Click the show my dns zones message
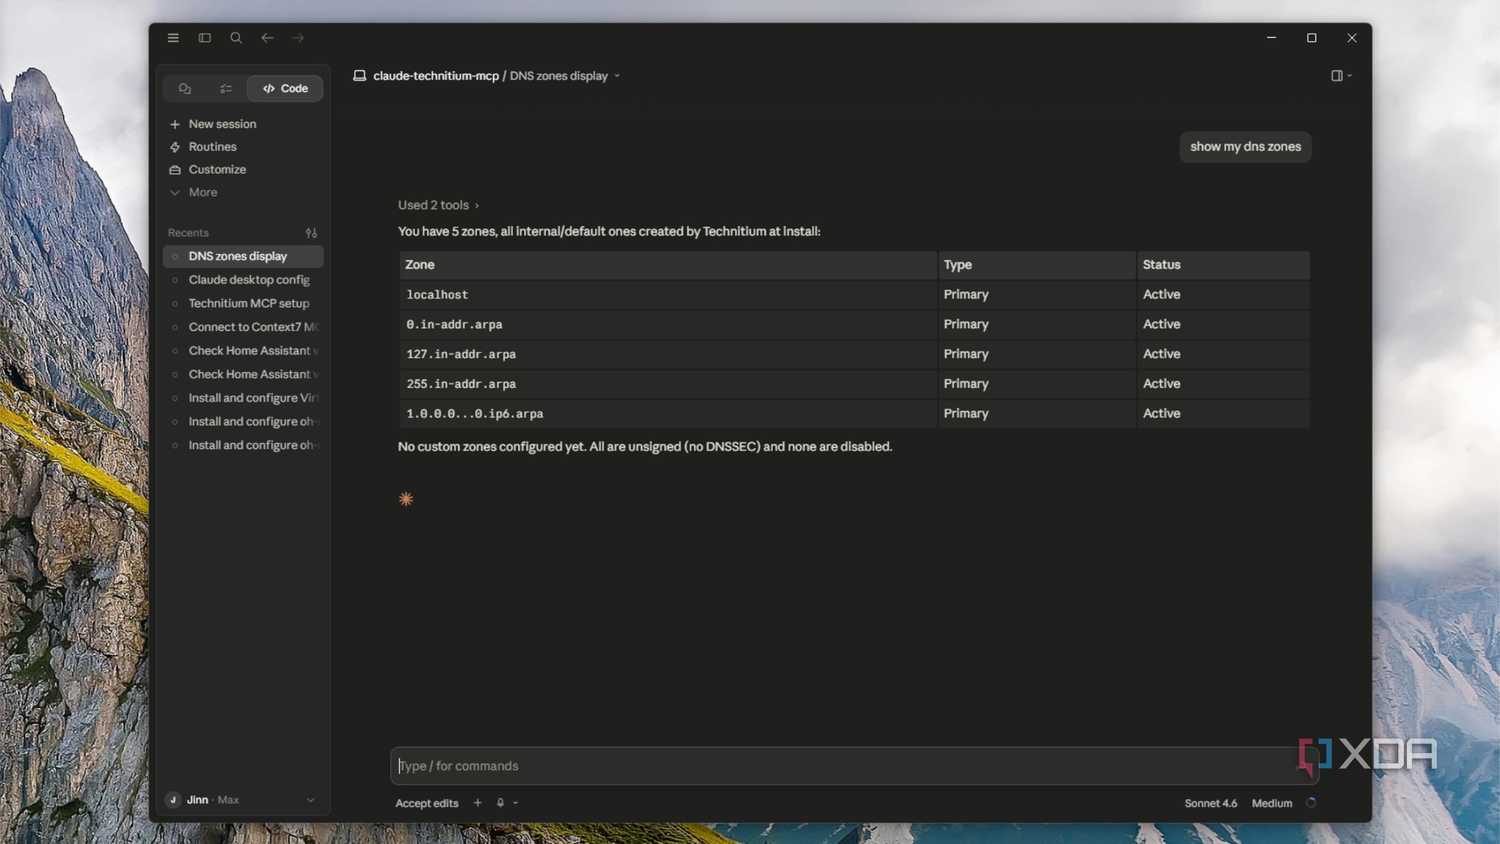1500x844 pixels. click(1245, 147)
